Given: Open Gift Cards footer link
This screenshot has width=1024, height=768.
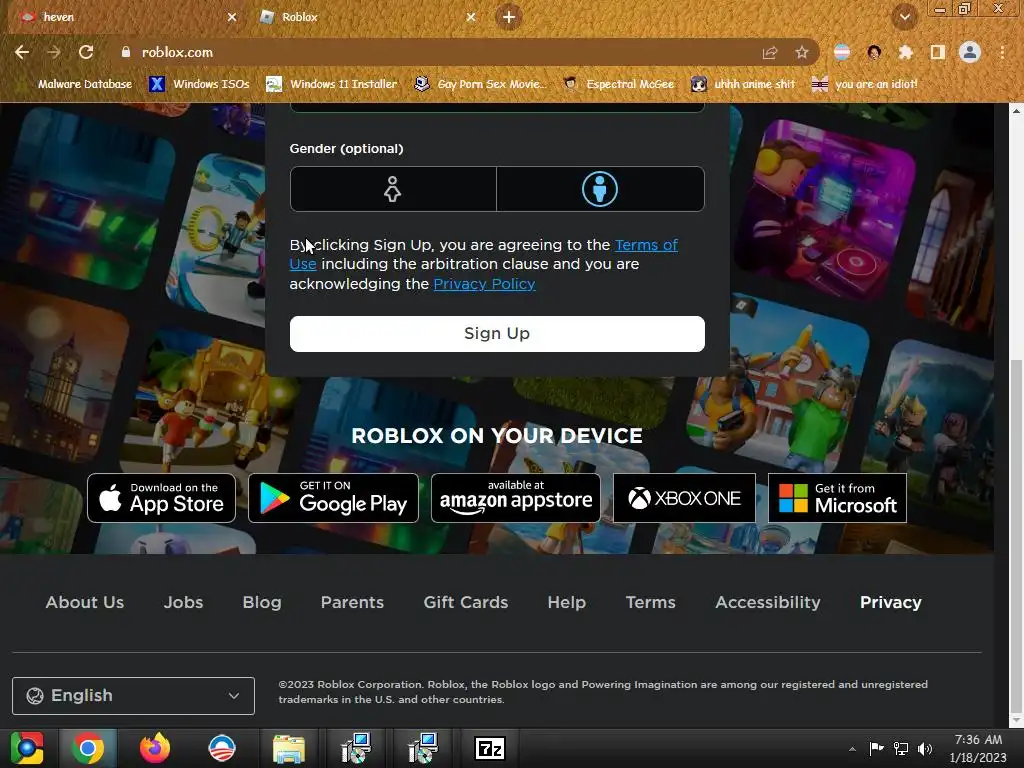Looking at the screenshot, I should [x=466, y=602].
